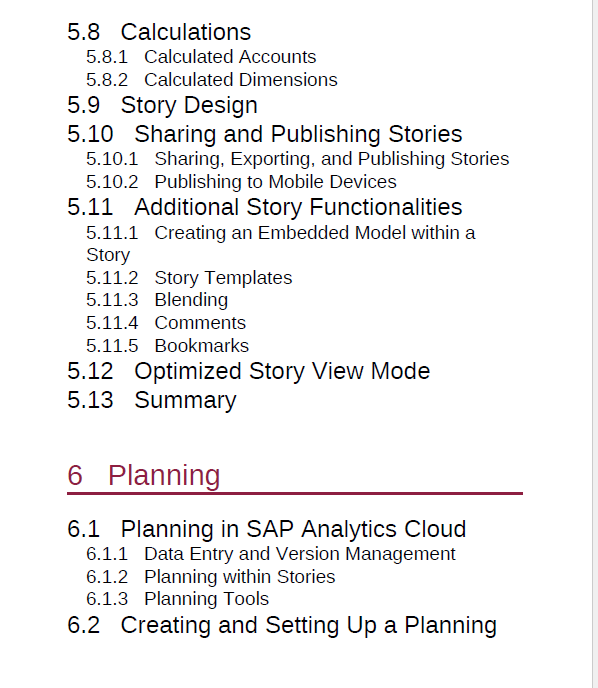This screenshot has width=598, height=688.
Task: Open chapter 6 Planning heading
Action: [143, 475]
